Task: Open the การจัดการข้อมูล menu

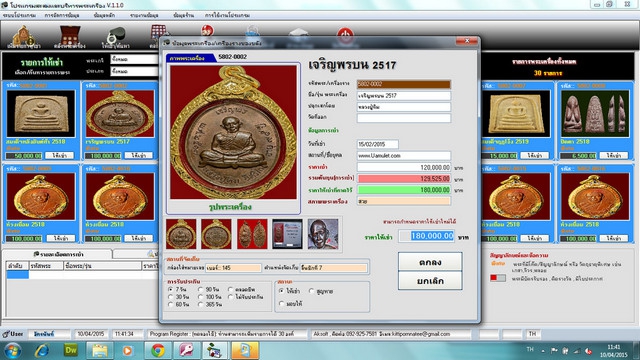Action: [62, 15]
